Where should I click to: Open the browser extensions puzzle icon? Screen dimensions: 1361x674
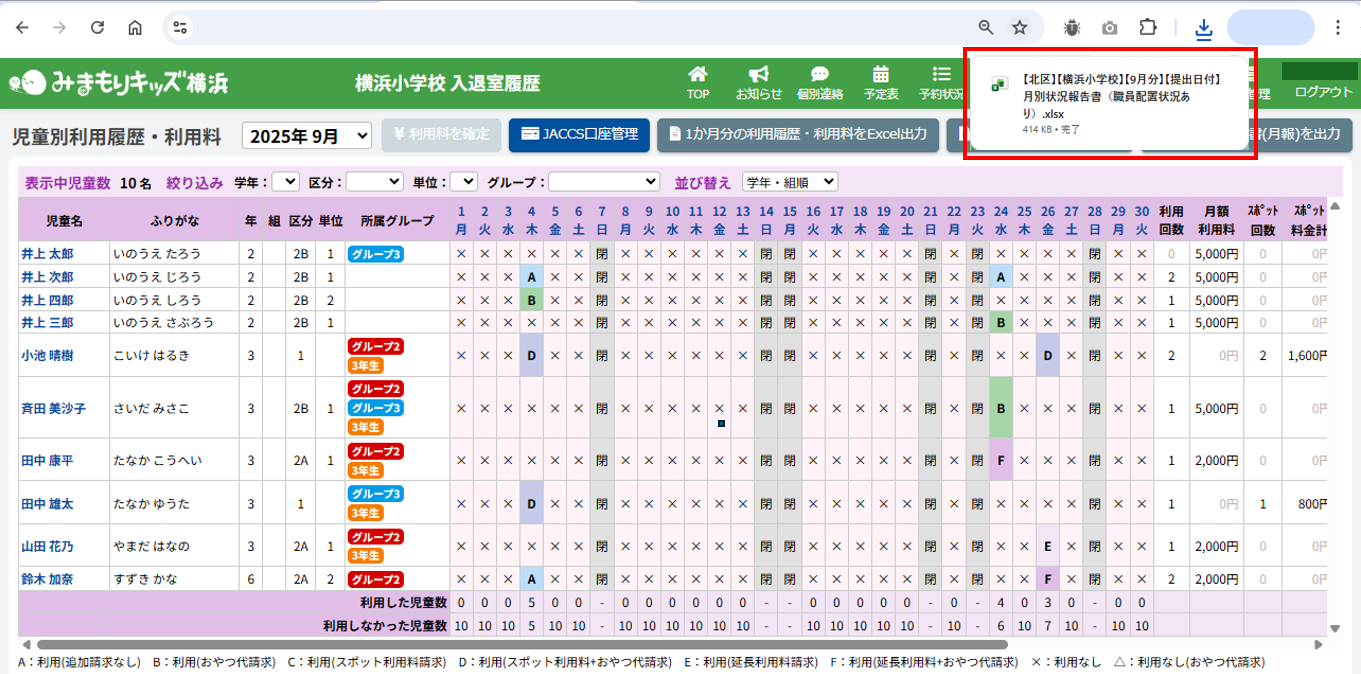point(1148,28)
